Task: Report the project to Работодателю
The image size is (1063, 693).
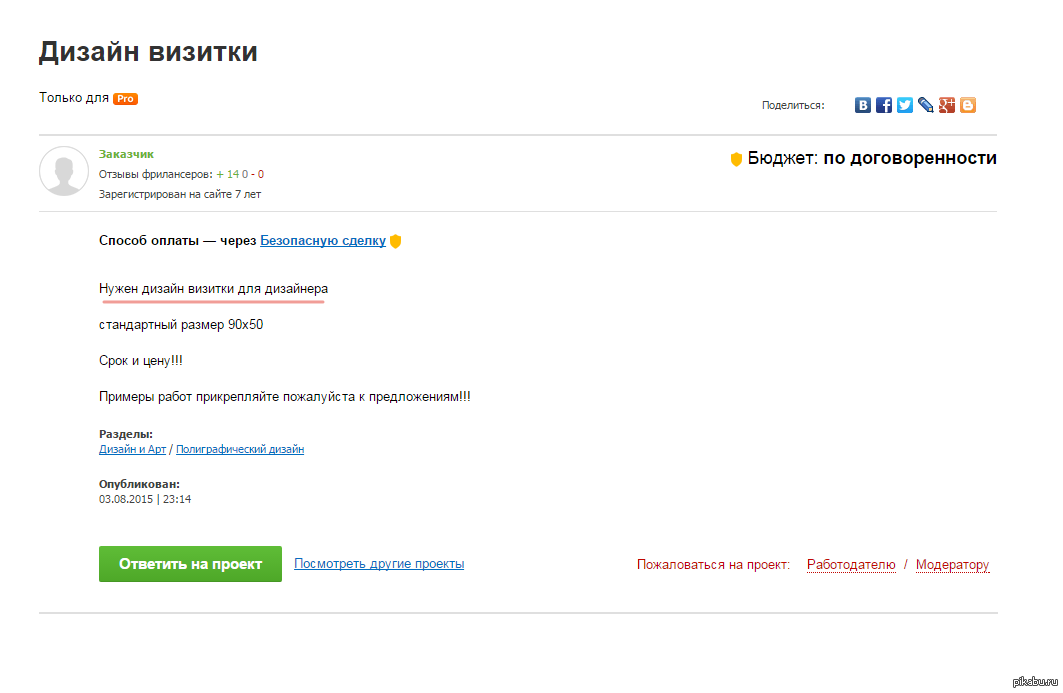Action: click(x=851, y=565)
